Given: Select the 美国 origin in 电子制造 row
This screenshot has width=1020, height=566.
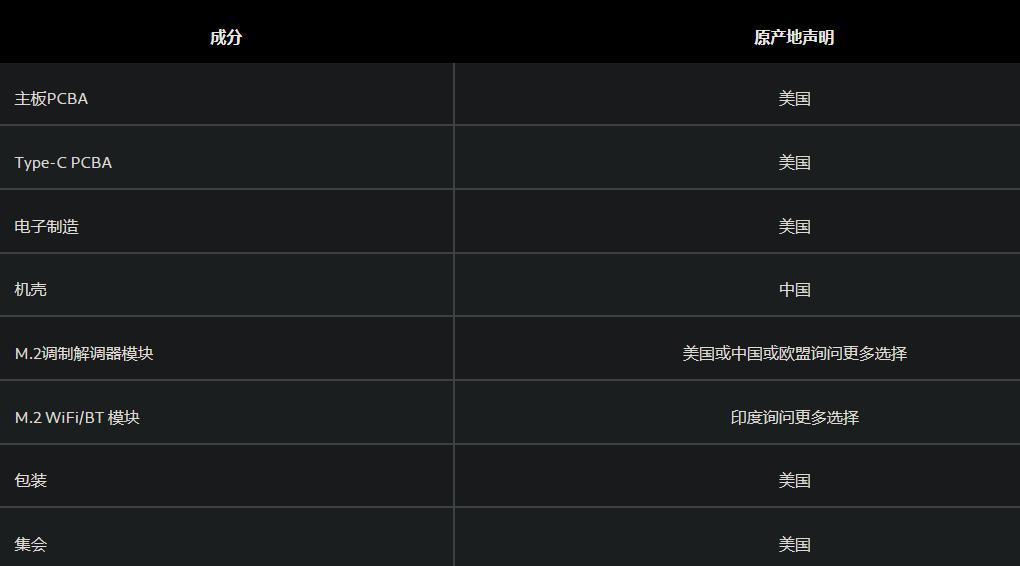Looking at the screenshot, I should (x=794, y=227).
